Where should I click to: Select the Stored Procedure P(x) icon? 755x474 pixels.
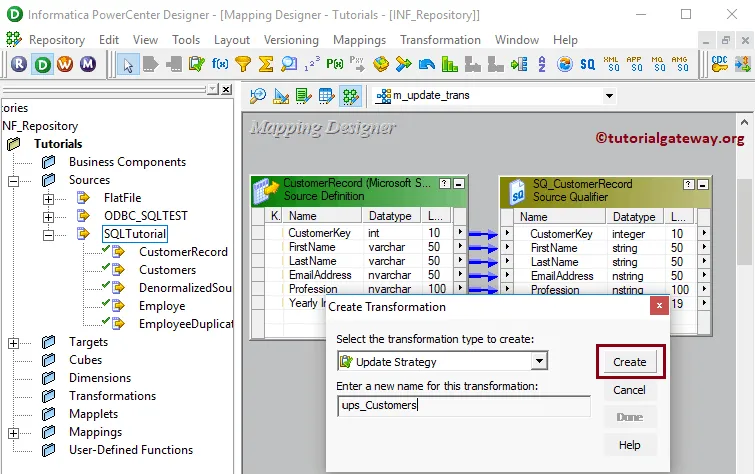click(335, 64)
